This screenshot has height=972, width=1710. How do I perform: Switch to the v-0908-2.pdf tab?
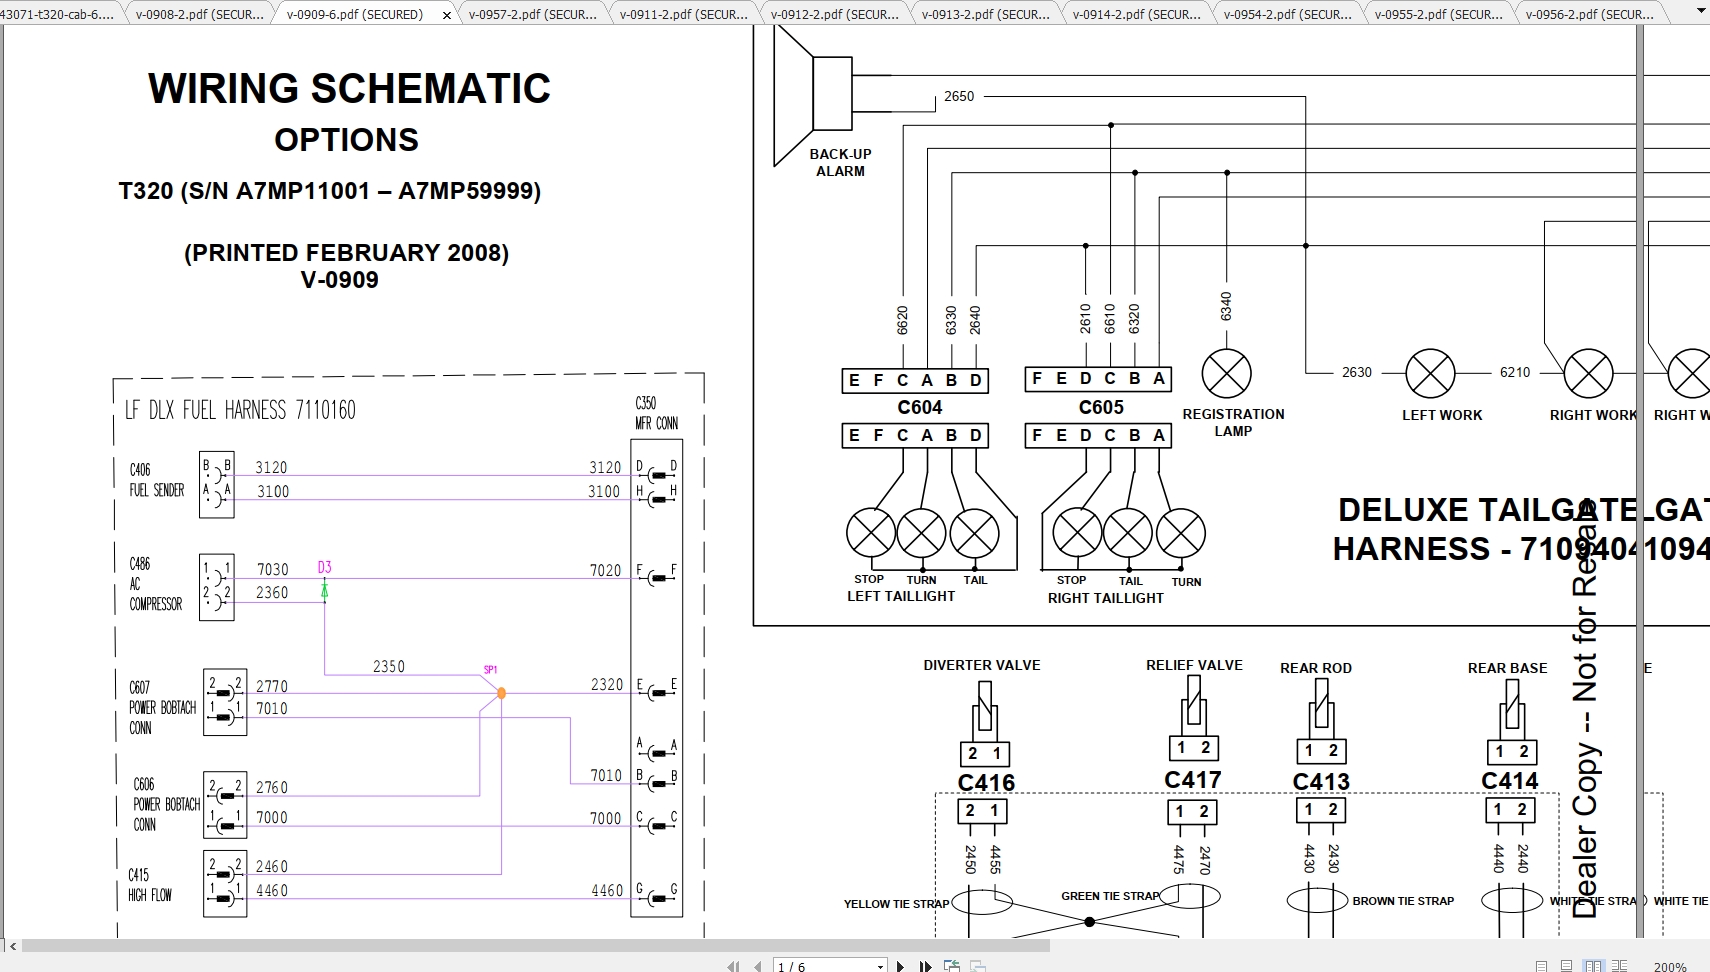tap(198, 14)
